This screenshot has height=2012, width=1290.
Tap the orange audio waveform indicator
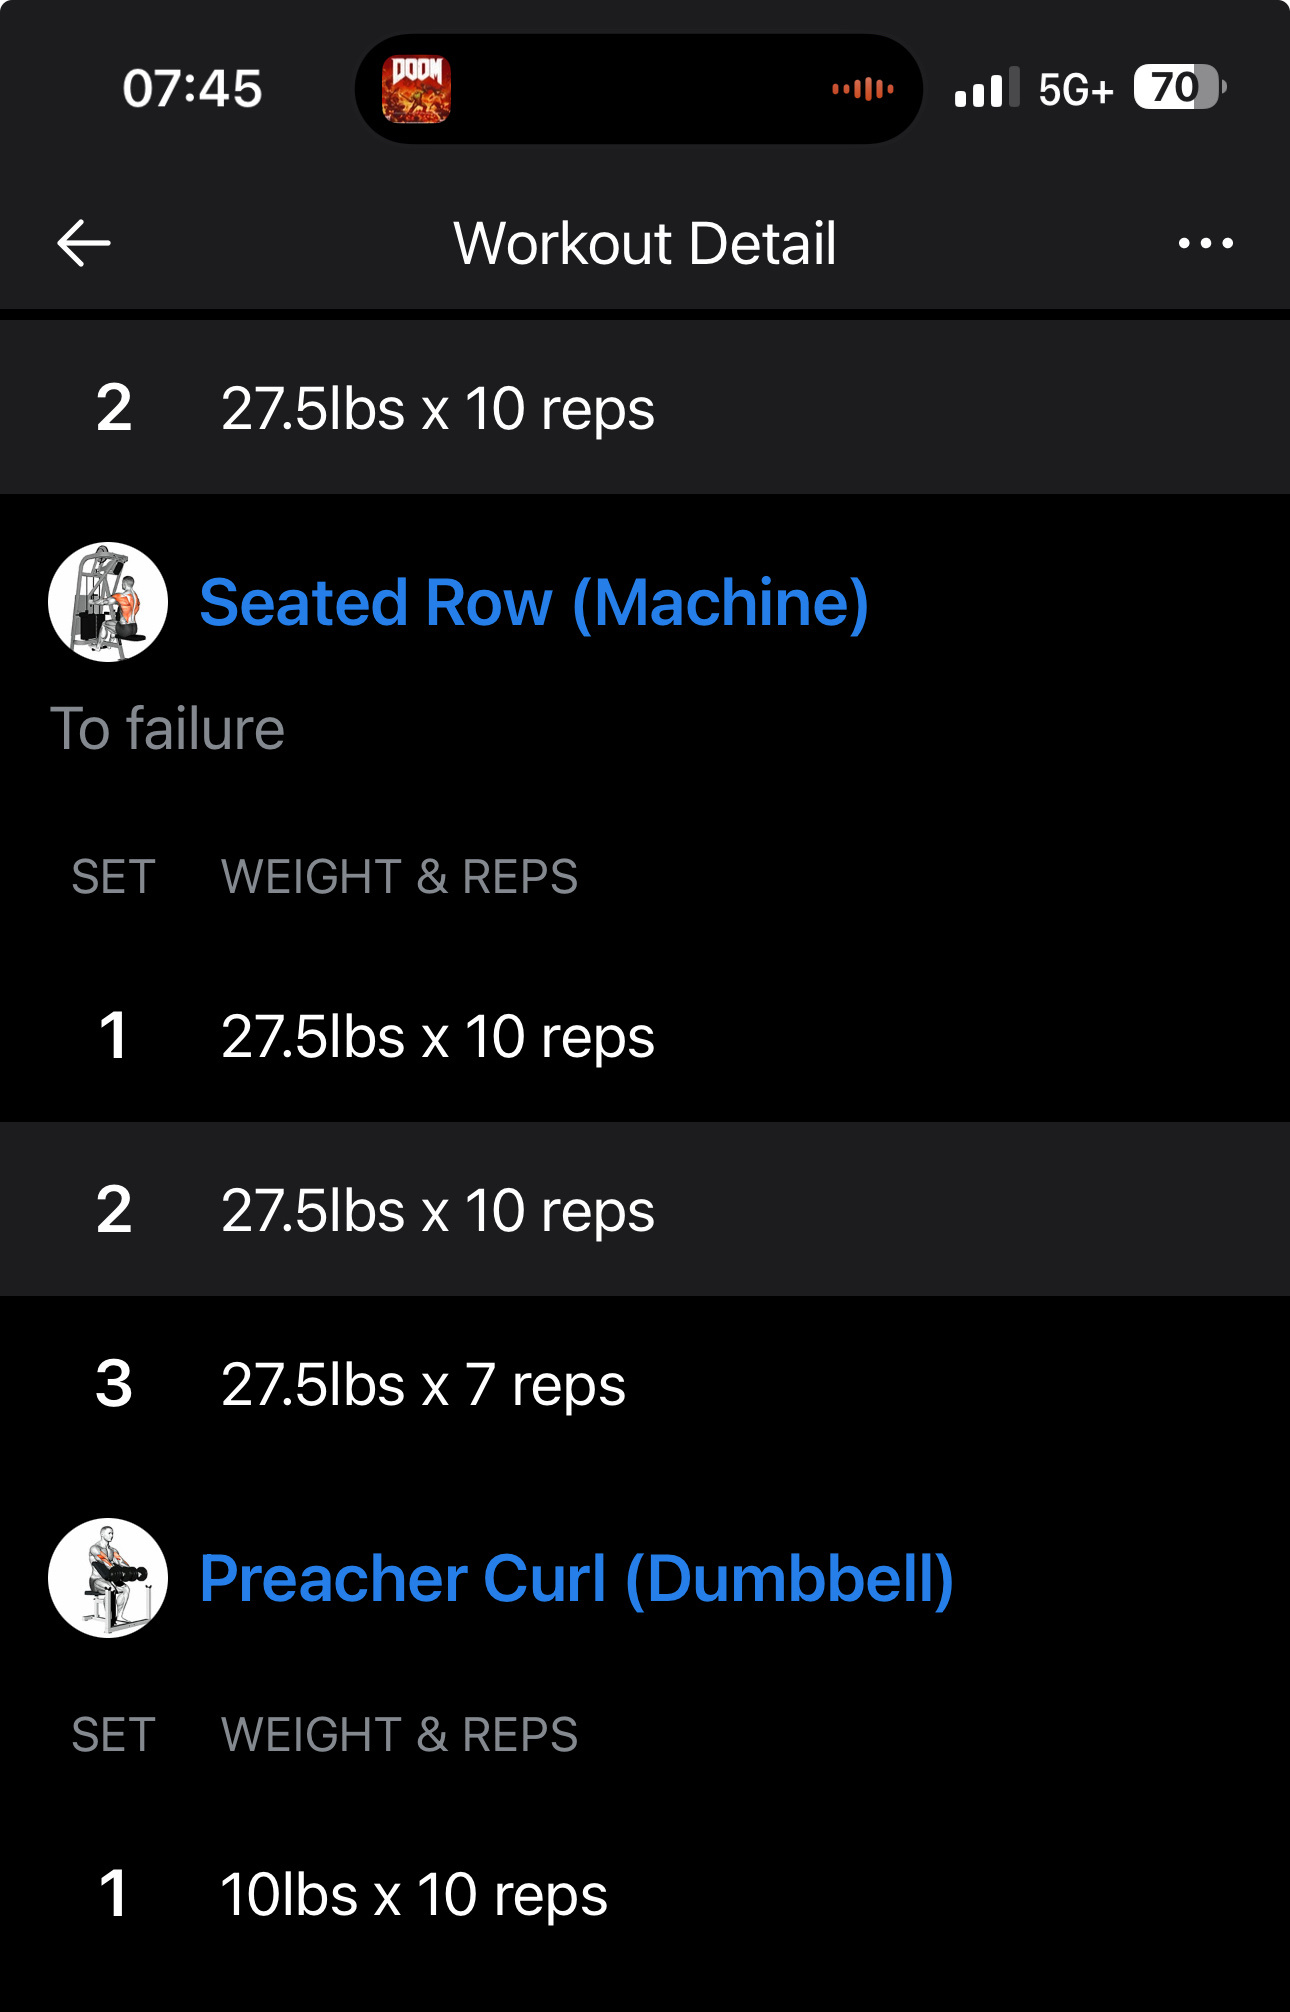(x=863, y=89)
